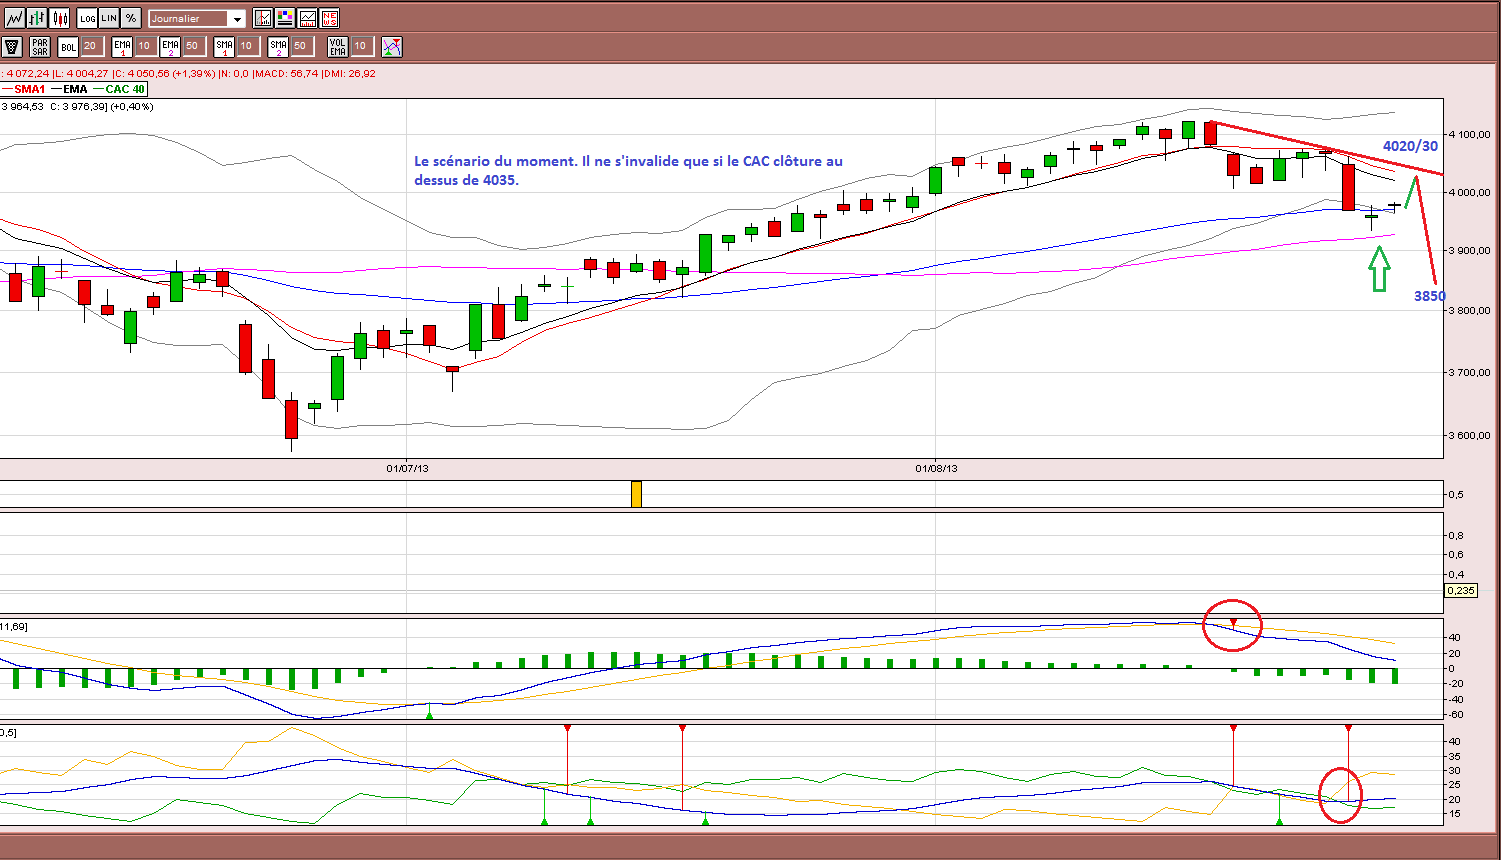Click the 3 700,00 price axis label
Viewport: 1501px width, 860px height.
1468,373
